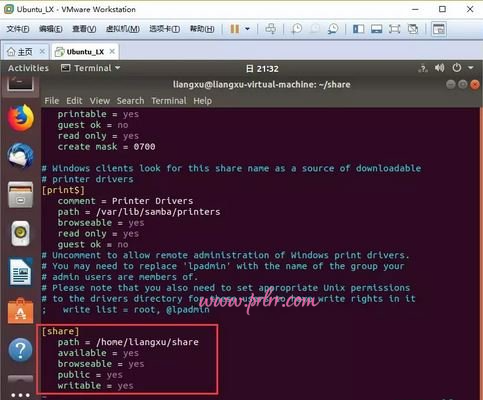Open the terminal View menu
483x400 pixels.
99,101
